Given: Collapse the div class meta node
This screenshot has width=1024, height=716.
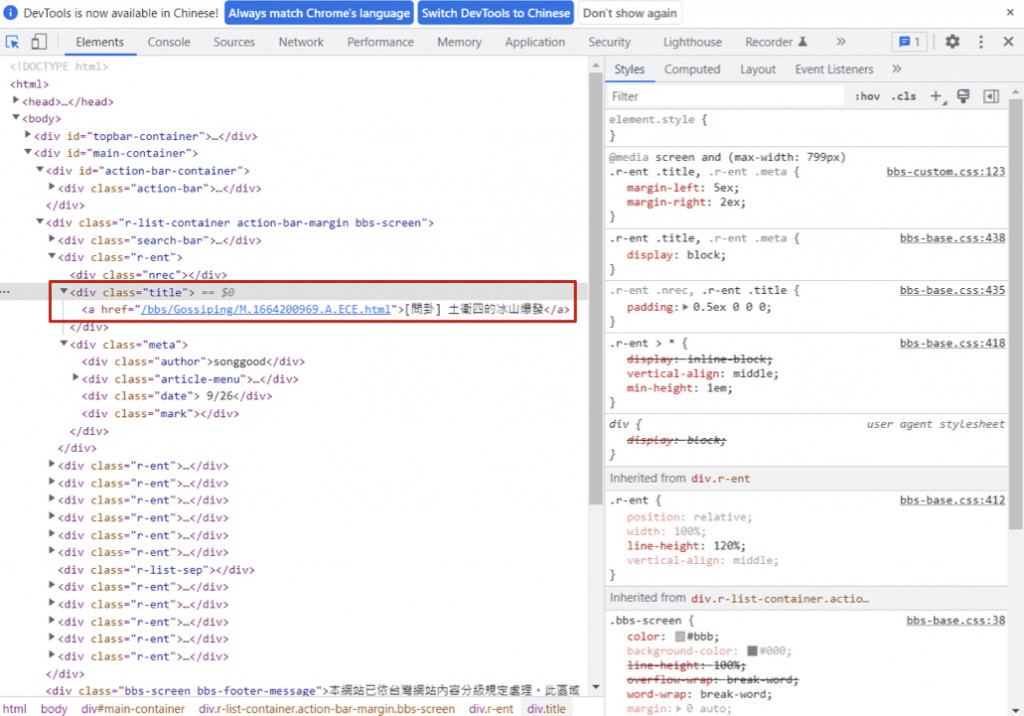Looking at the screenshot, I should click(63, 343).
